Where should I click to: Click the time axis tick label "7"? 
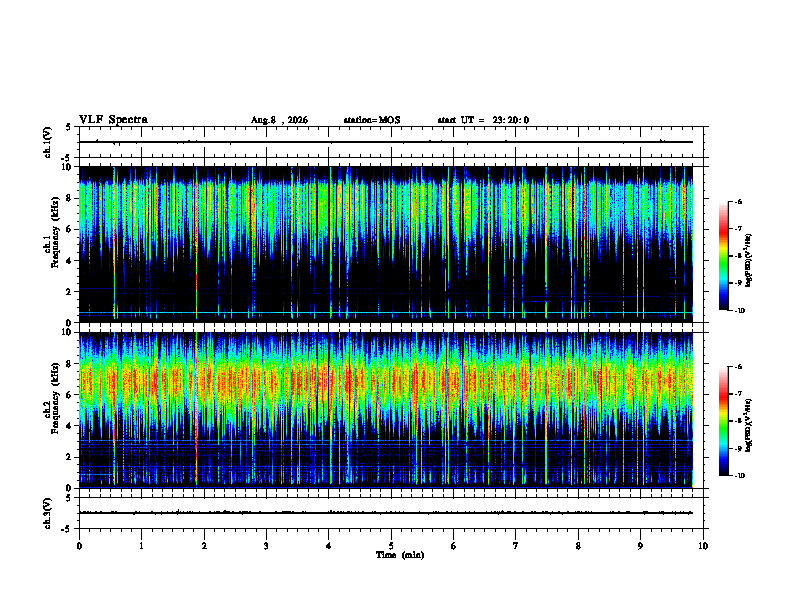tap(516, 546)
